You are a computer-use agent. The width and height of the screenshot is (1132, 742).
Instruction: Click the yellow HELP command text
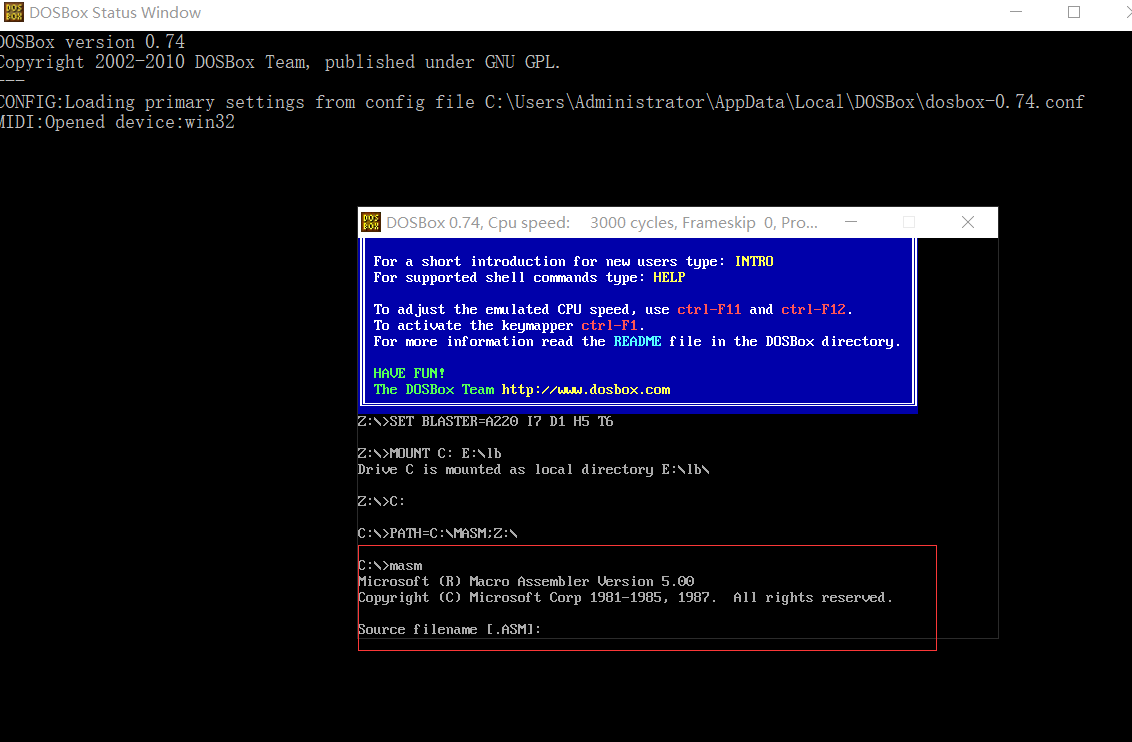669,277
